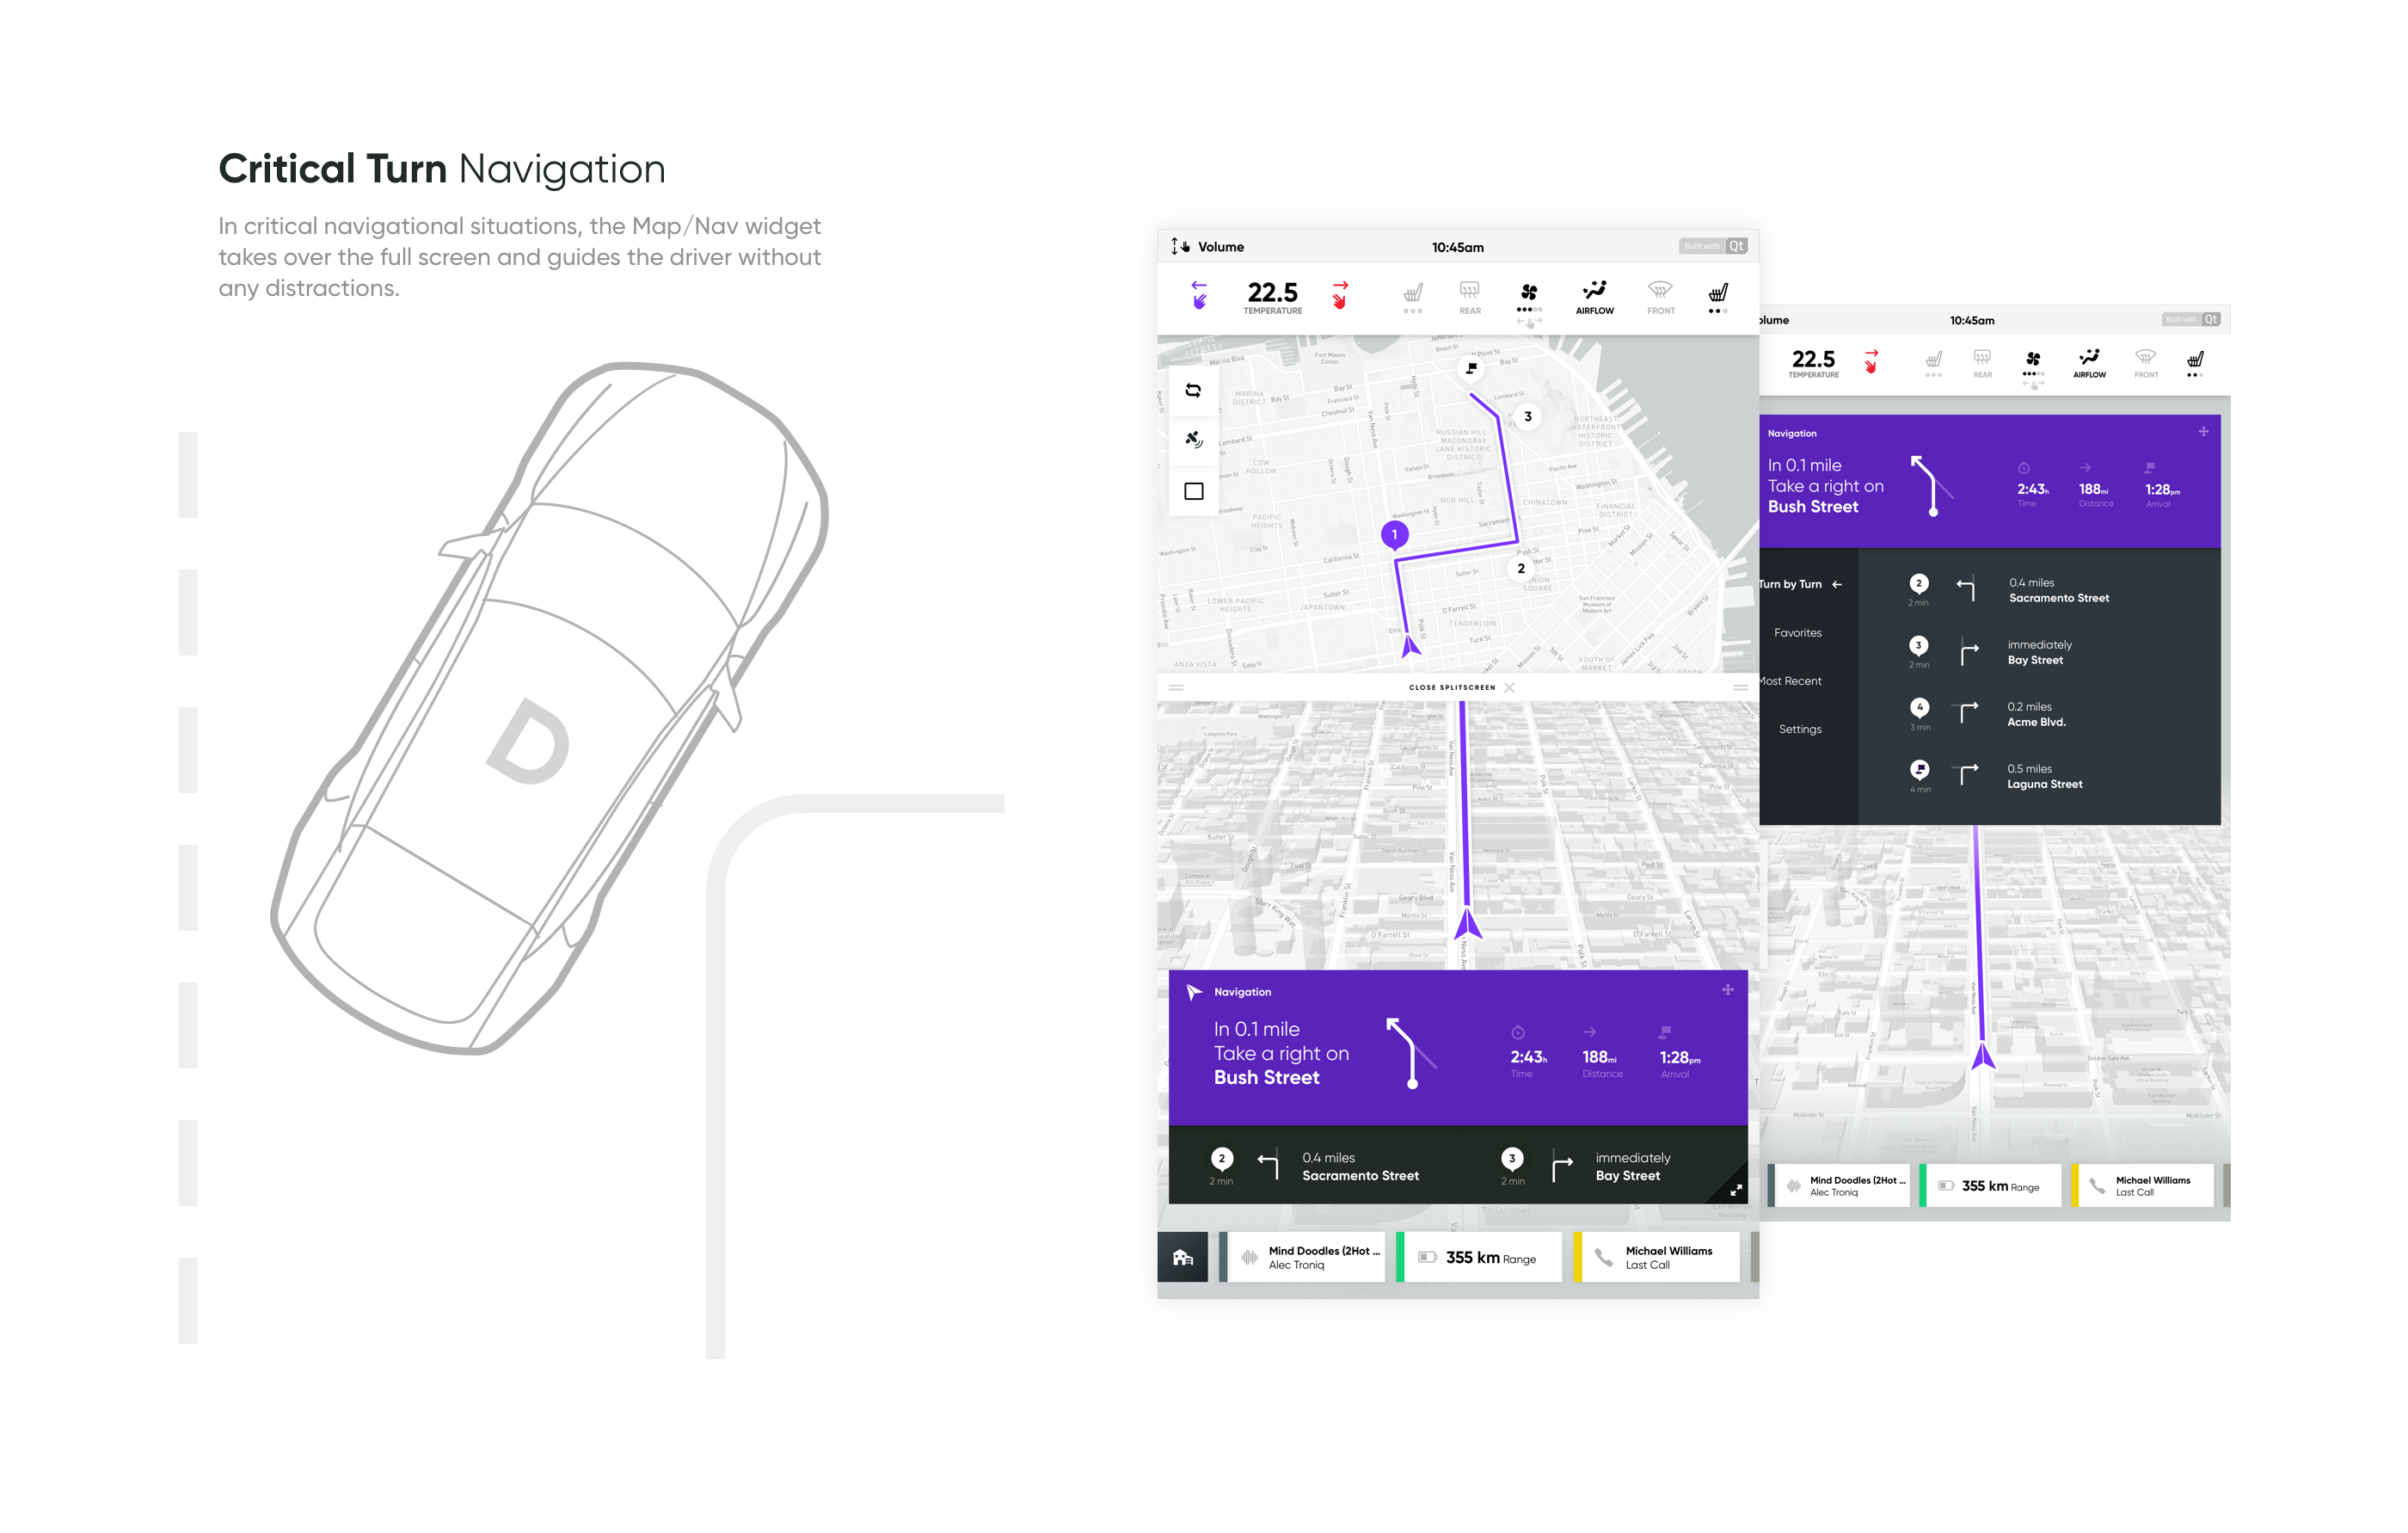
Task: Click the satellite view icon on the map
Action: [x=1193, y=440]
